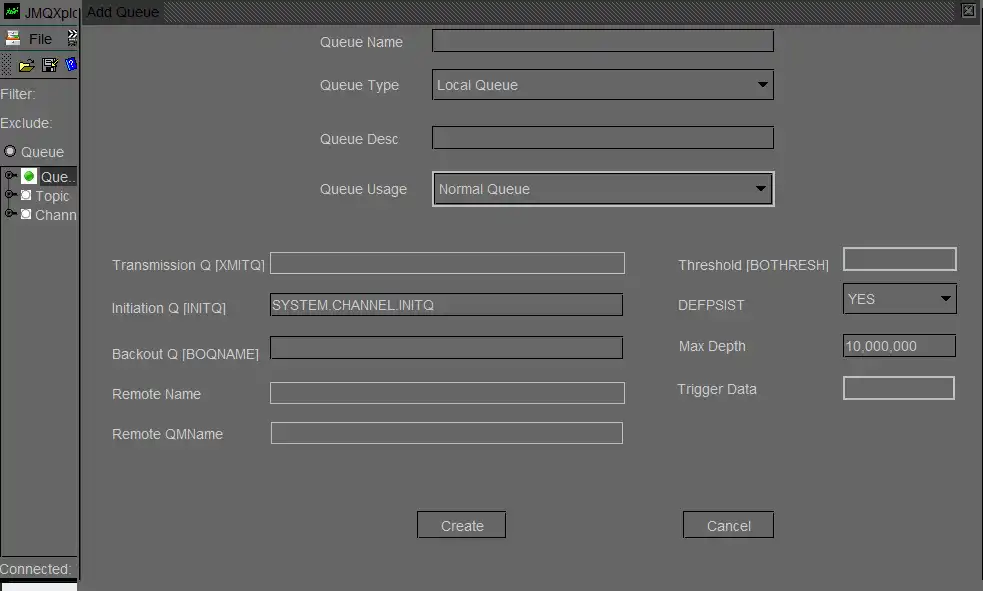Screen dimensions: 983x591
Task: Click the save disk toolbar icon
Action: [x=50, y=65]
